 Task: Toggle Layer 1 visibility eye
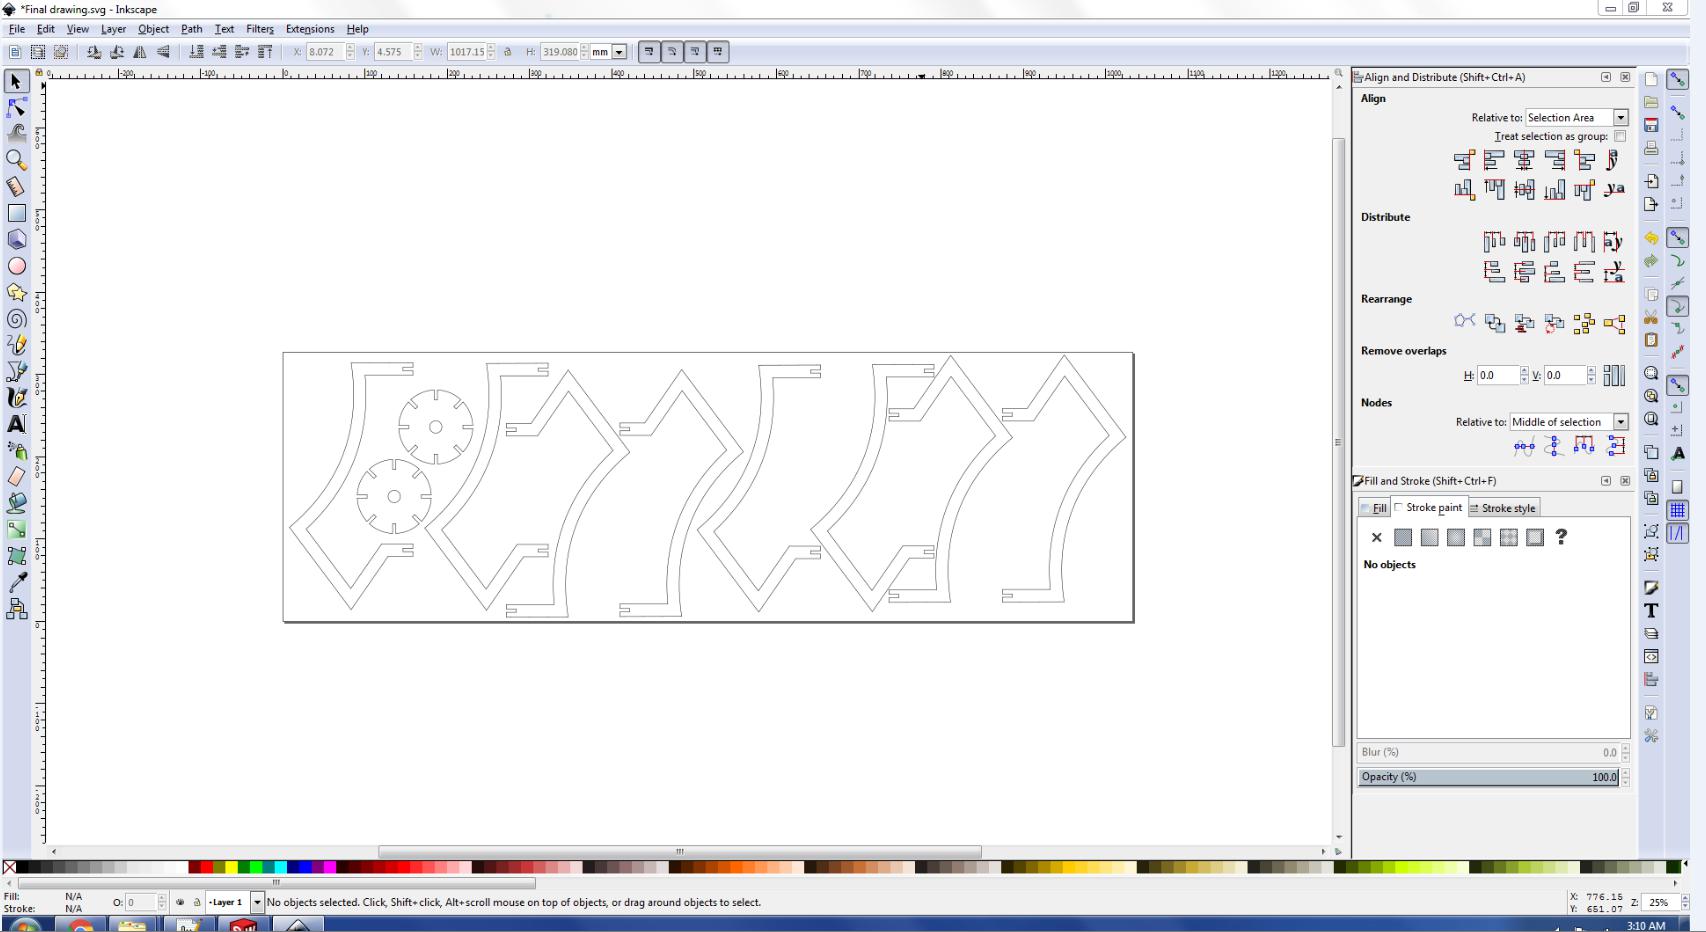tap(180, 902)
